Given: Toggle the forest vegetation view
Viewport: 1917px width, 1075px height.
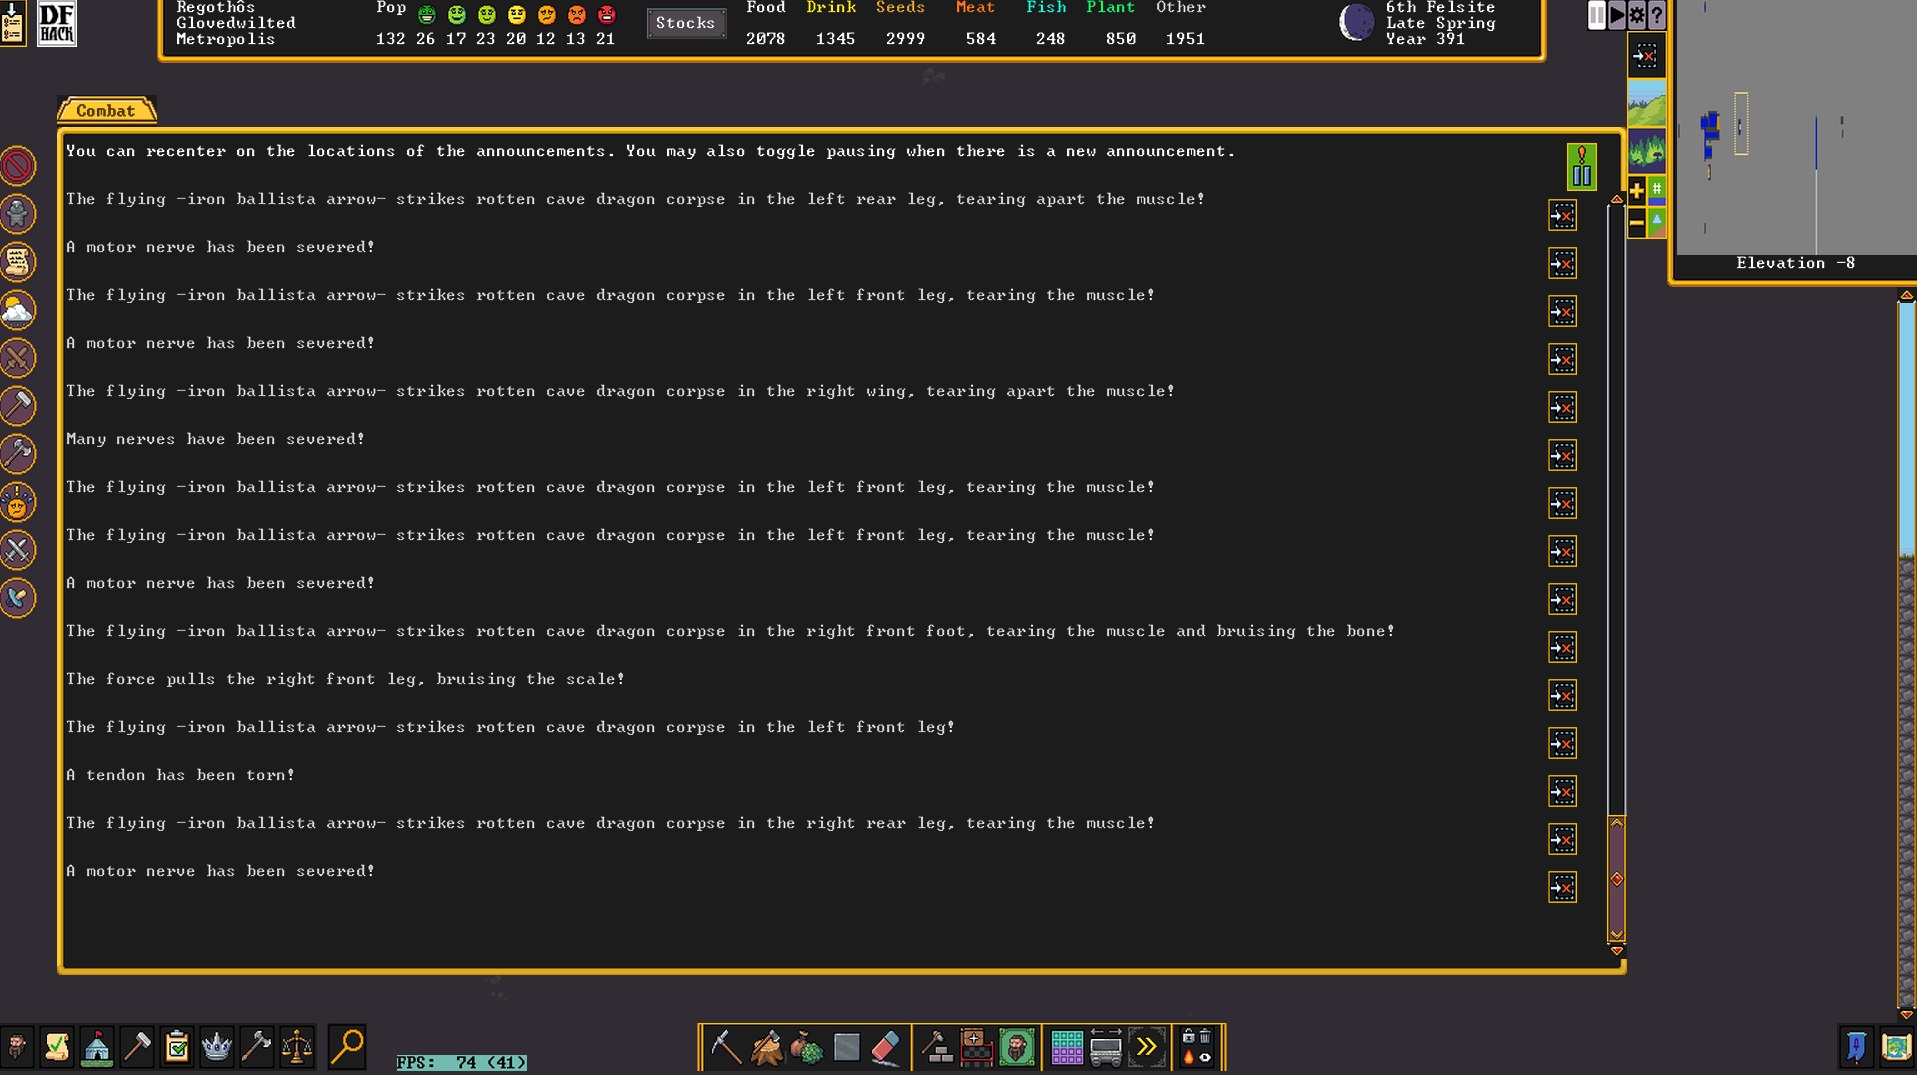Looking at the screenshot, I should click(x=1646, y=151).
